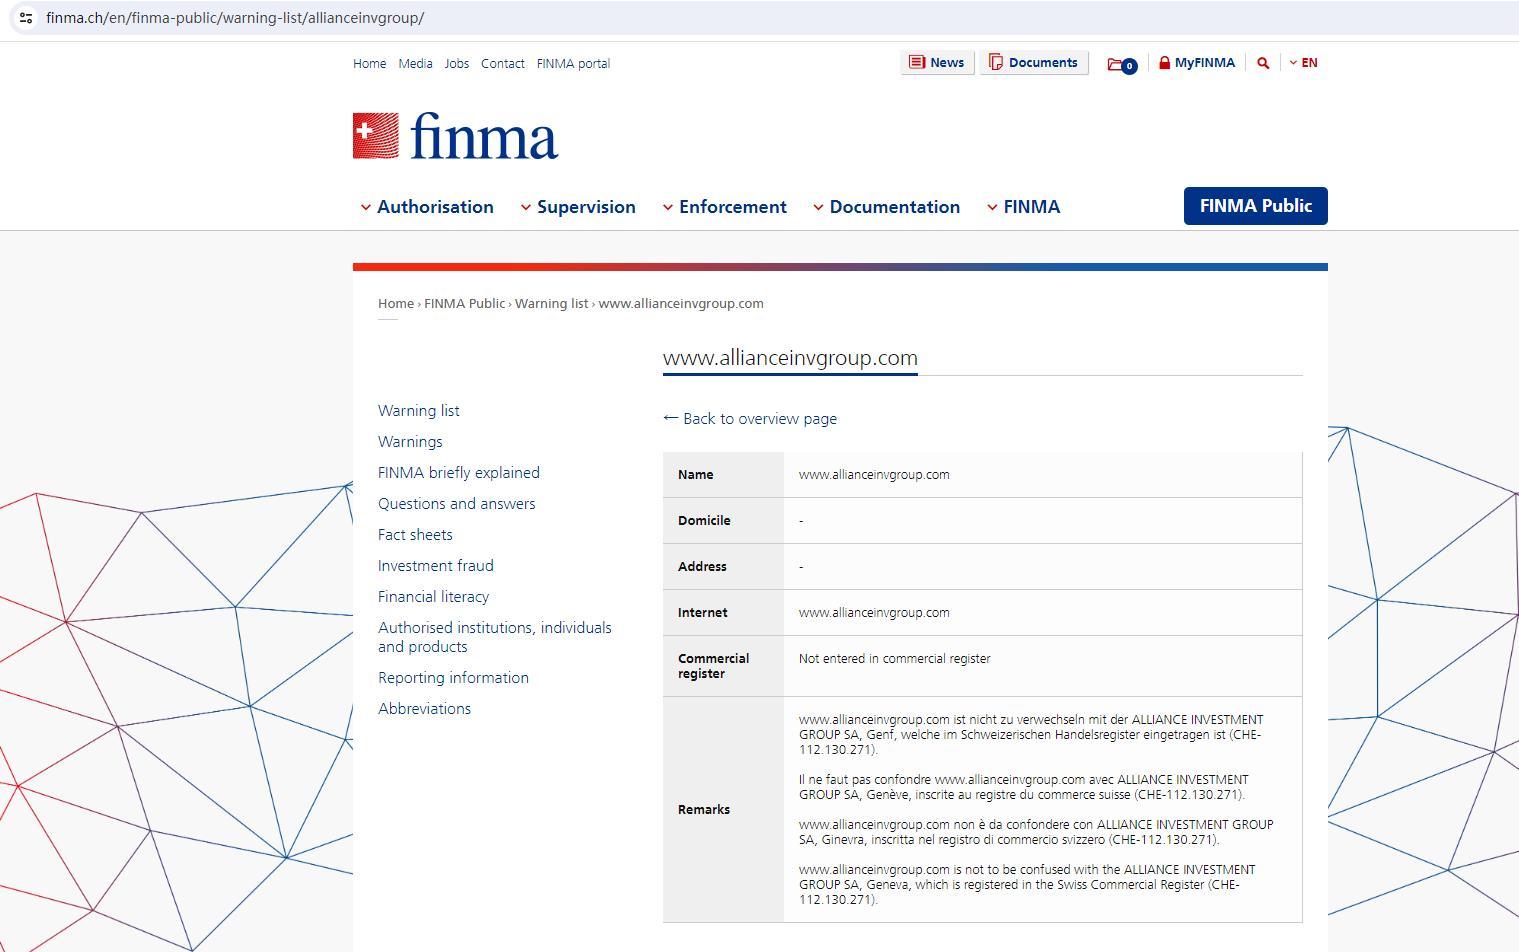
Task: Open Questions and answers sidebar link
Action: click(x=456, y=504)
